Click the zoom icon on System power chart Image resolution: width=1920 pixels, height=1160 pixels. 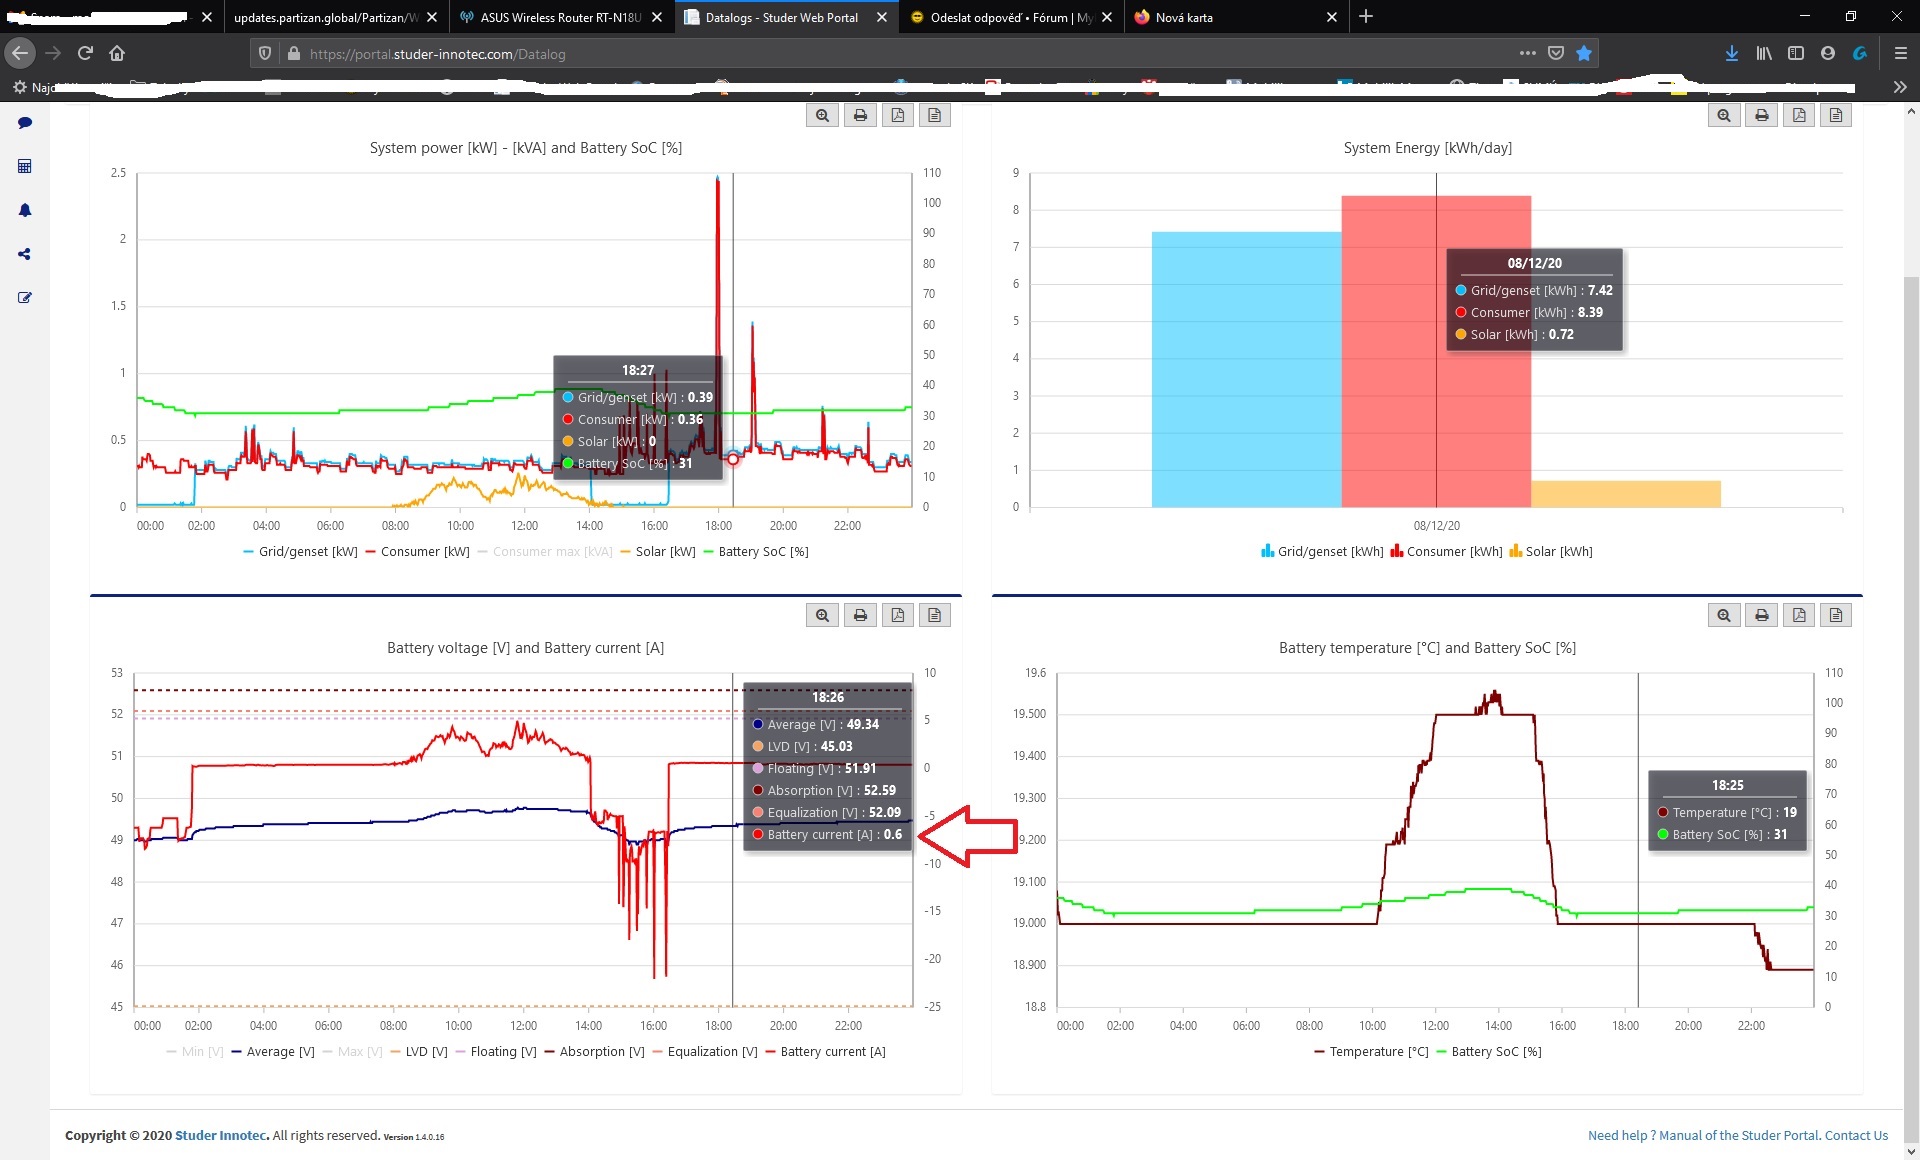point(822,116)
